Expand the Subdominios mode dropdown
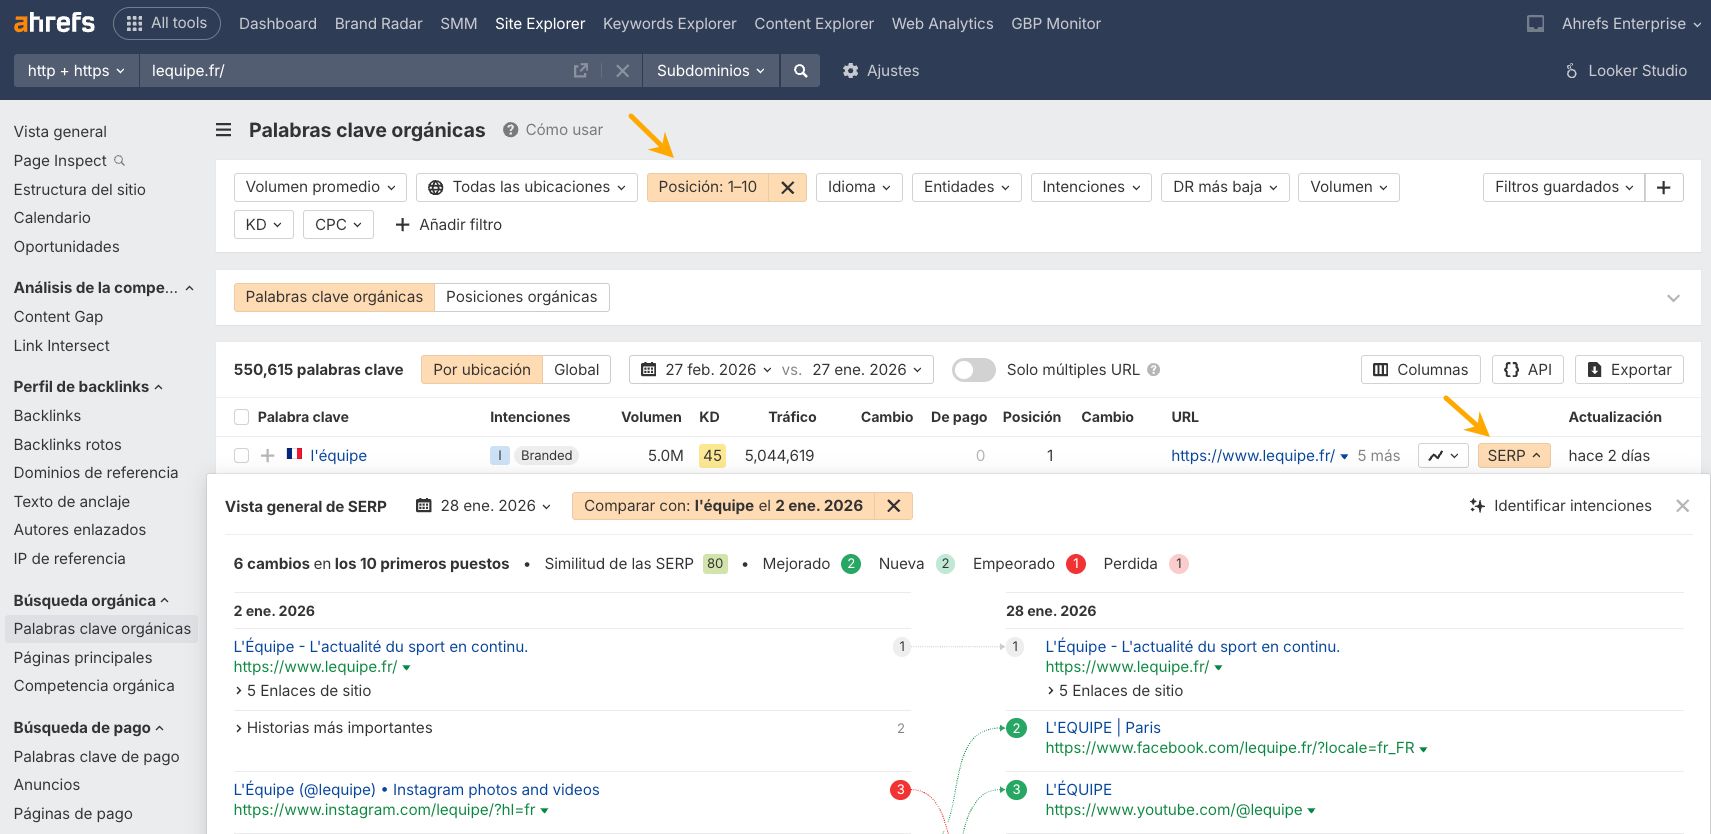Screen dimensions: 1711x834 tap(710, 71)
